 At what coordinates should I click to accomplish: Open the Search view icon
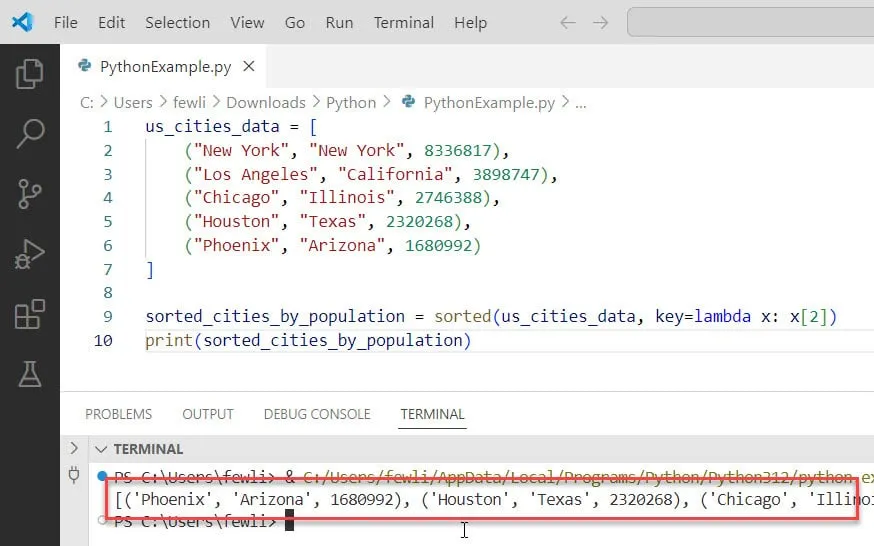[x=30, y=132]
